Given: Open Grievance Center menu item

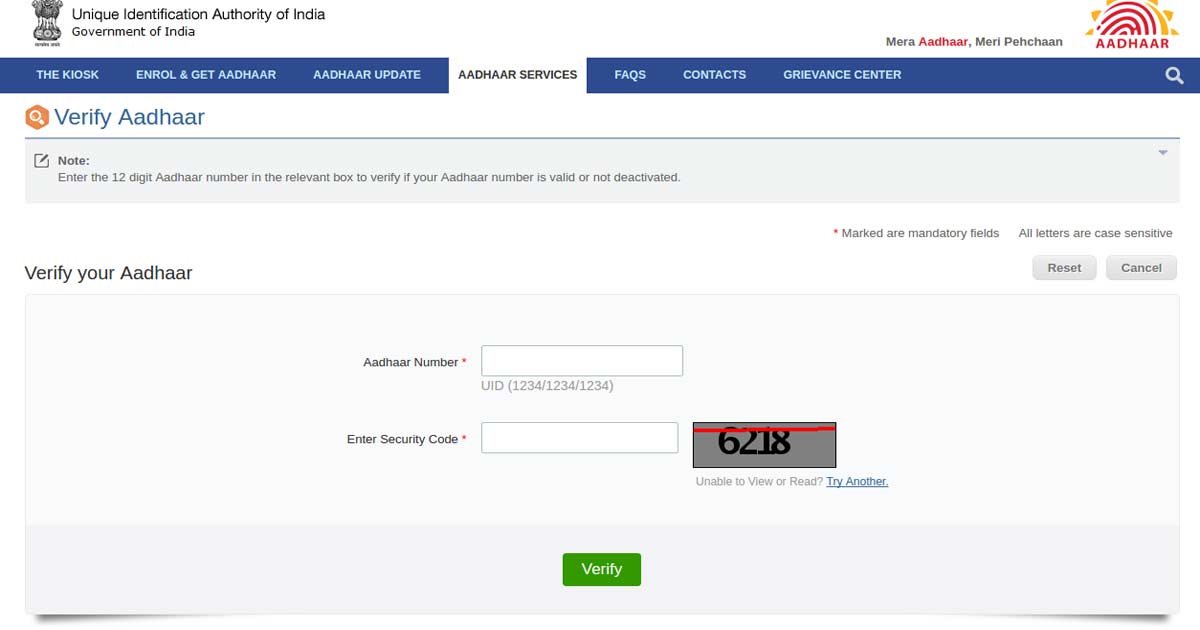Looking at the screenshot, I should click(842, 75).
